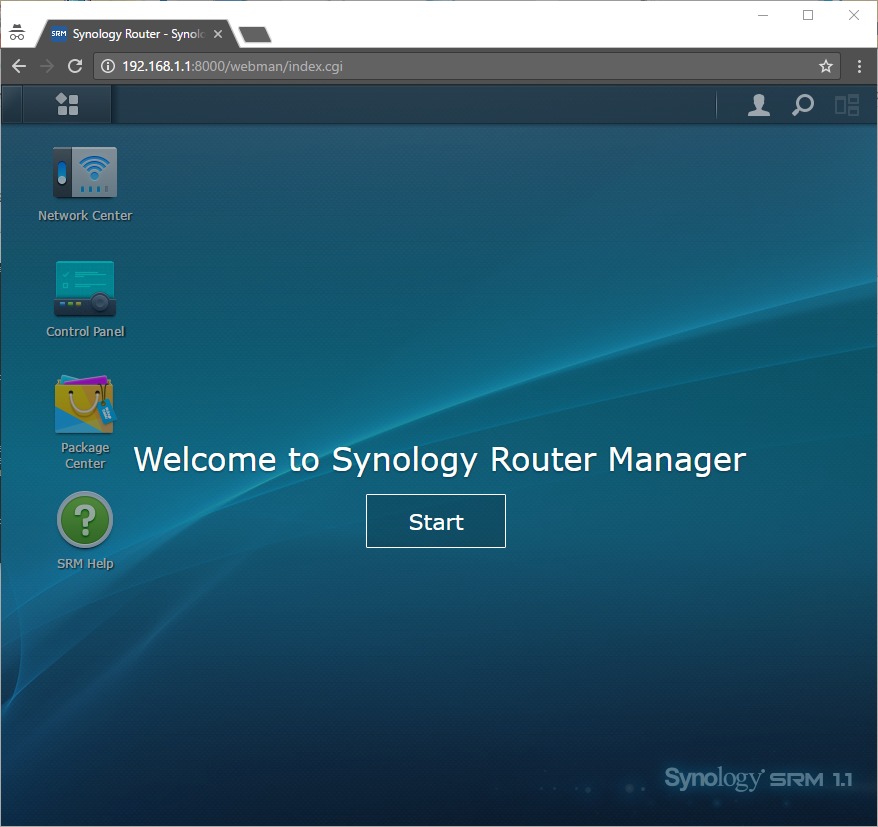Close the Synology Router tab
Screen dimensions: 878x827
[218, 34]
